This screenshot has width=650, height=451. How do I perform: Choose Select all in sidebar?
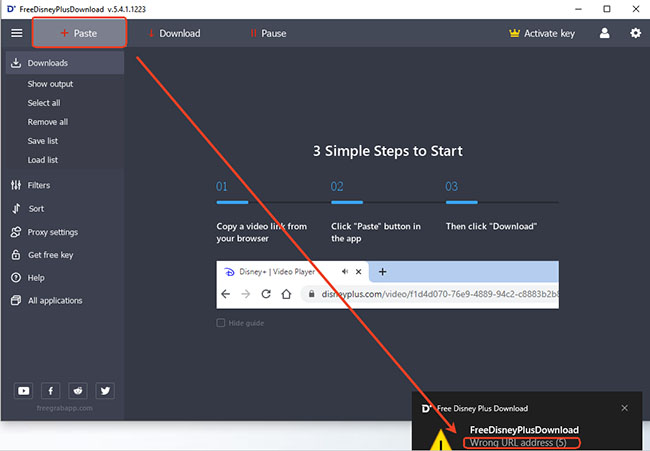[x=44, y=103]
